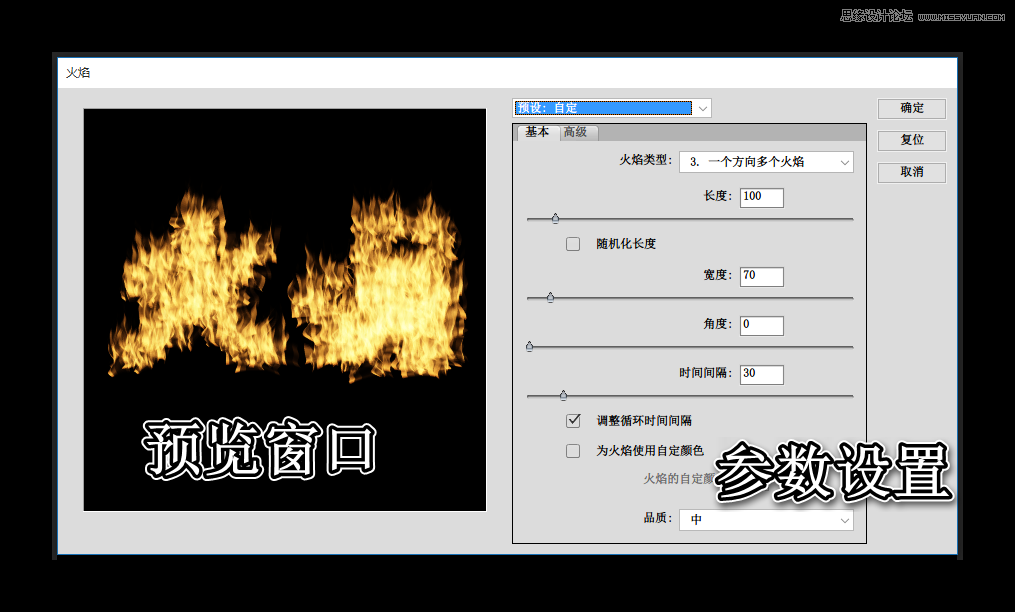Enable the 随机化长度 checkbox
The image size is (1015, 612).
click(573, 244)
